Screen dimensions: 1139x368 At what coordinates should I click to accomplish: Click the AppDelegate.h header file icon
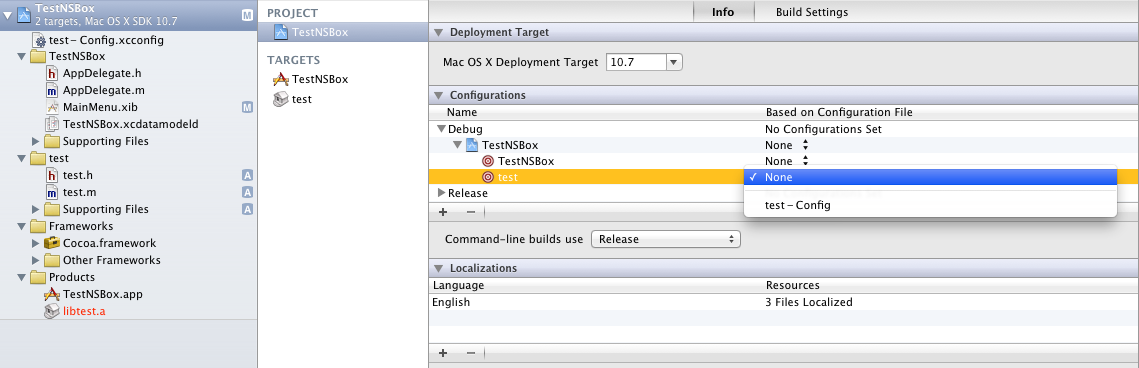coord(52,73)
